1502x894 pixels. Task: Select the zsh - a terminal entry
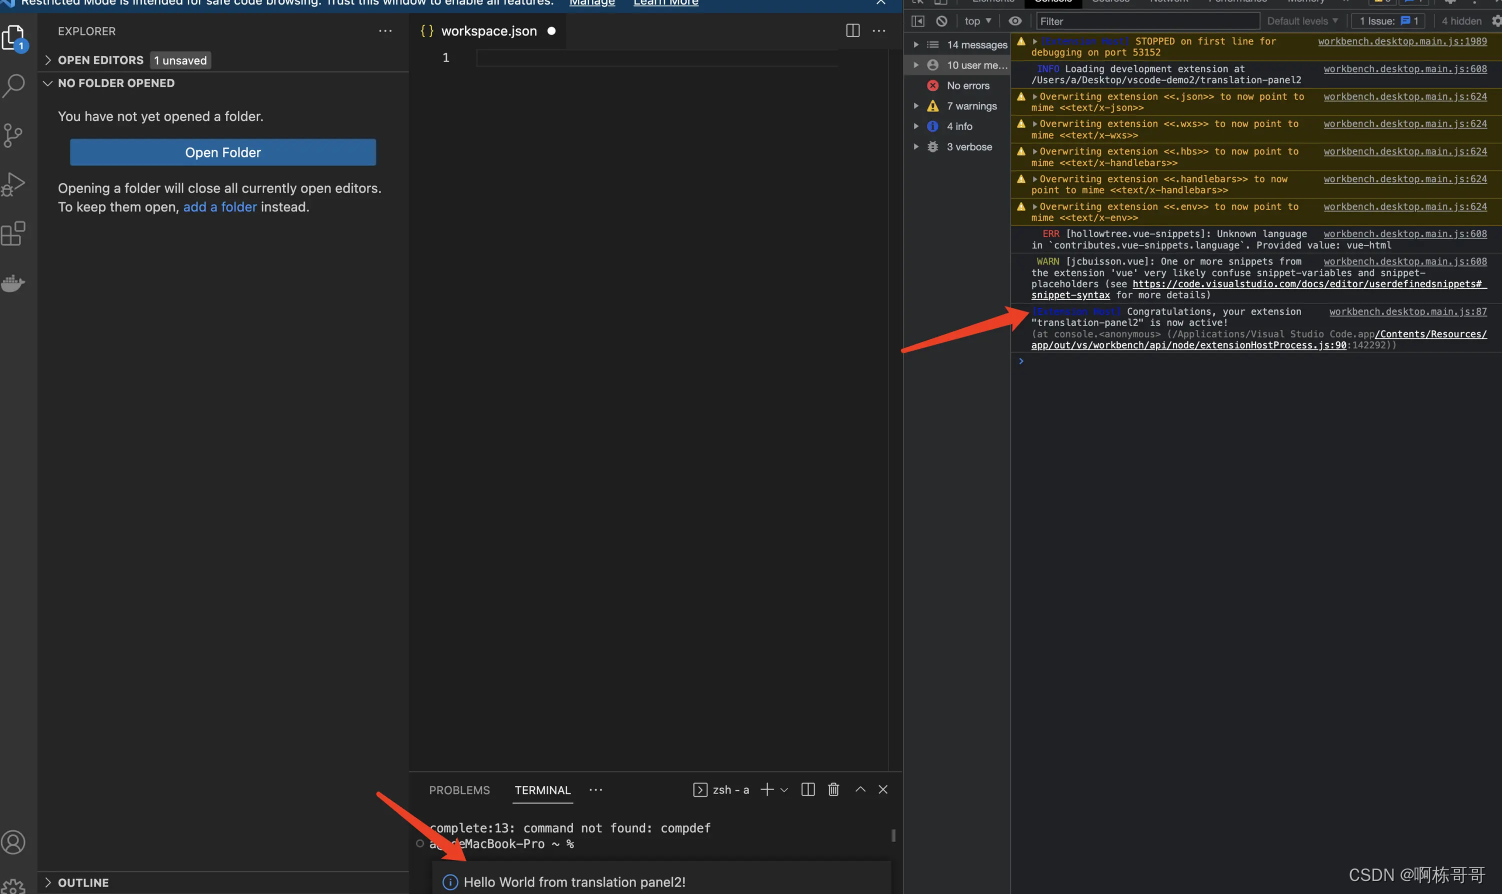[721, 790]
